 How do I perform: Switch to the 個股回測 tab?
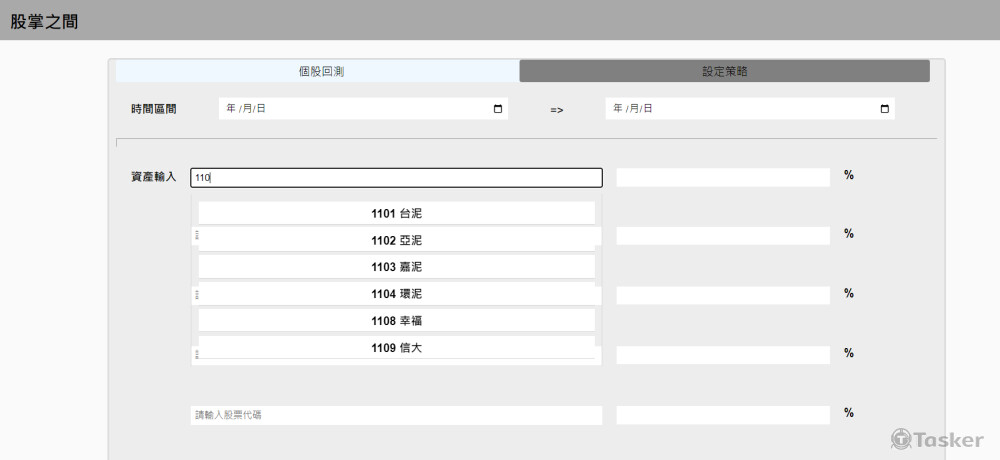(318, 71)
